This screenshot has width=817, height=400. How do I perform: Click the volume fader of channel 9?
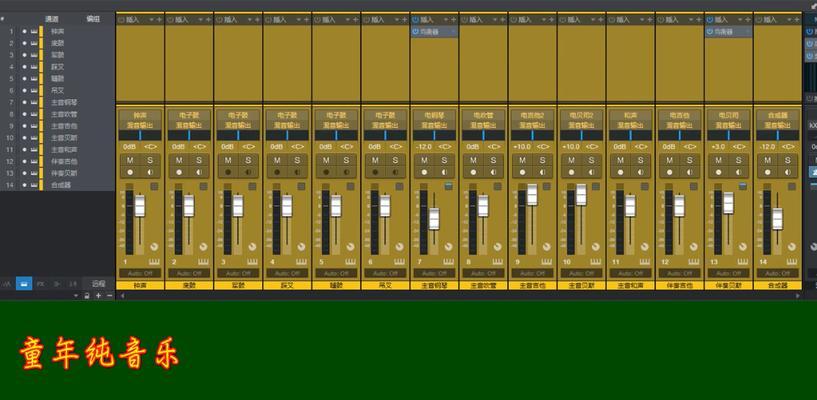tap(532, 194)
